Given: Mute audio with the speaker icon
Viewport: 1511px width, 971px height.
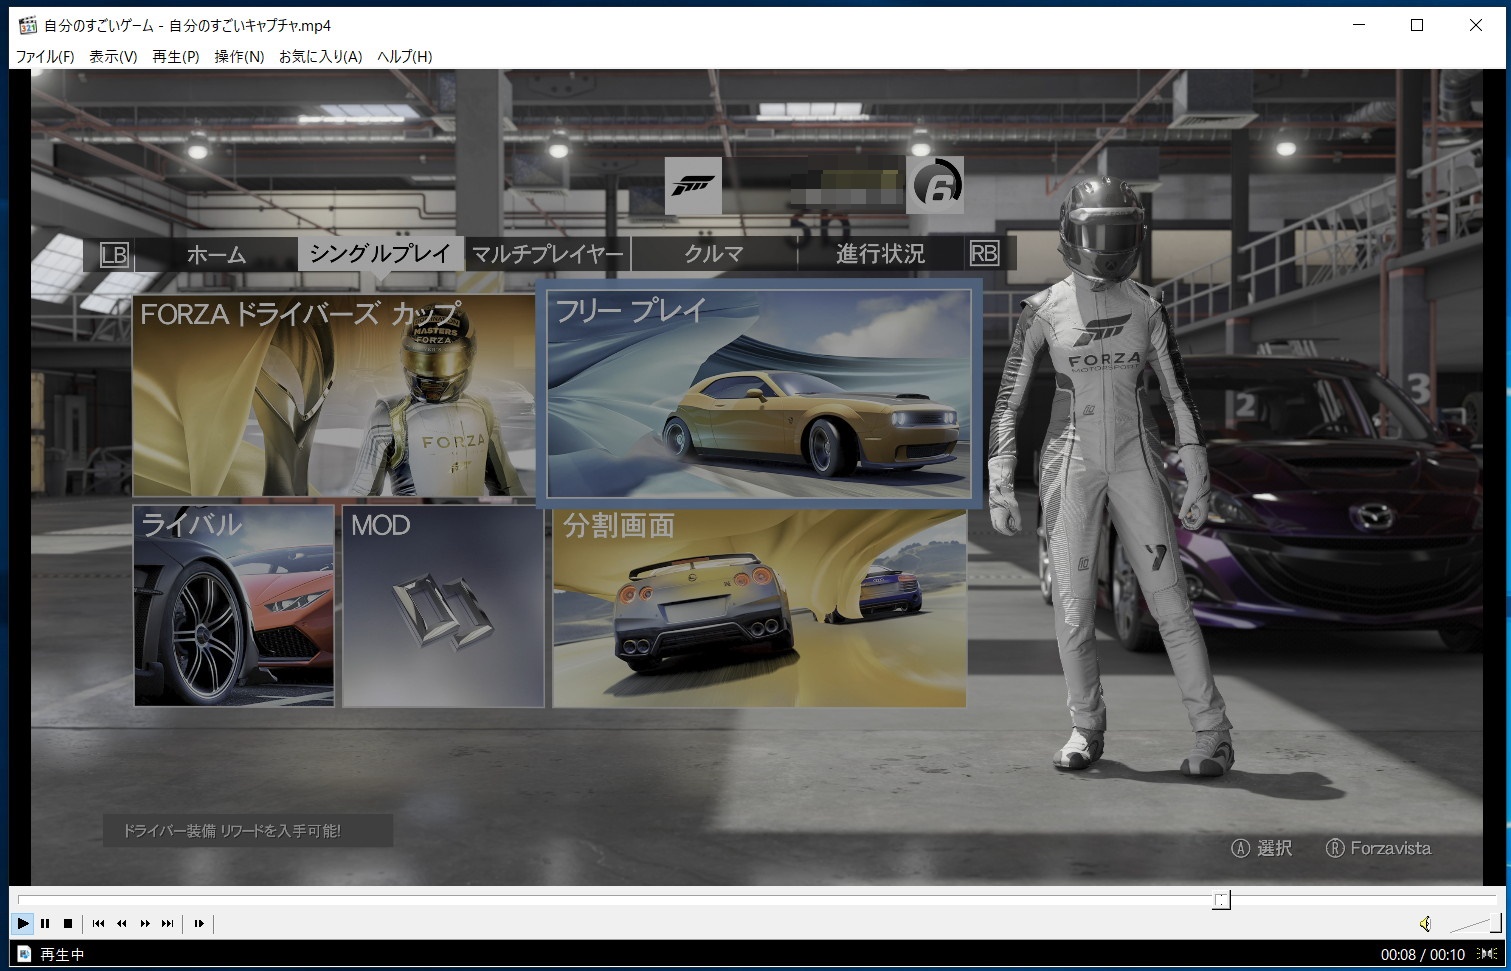Looking at the screenshot, I should 1426,923.
